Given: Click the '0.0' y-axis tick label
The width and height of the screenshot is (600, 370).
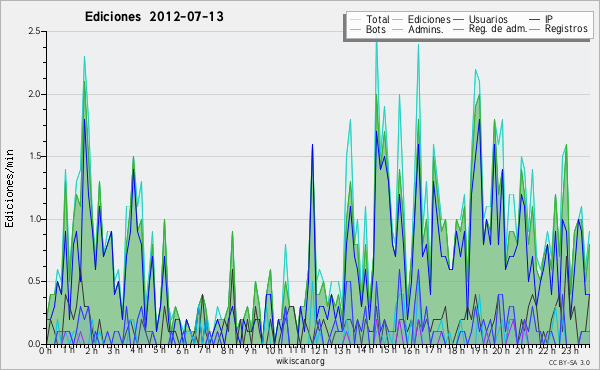Looking at the screenshot, I should [x=34, y=344].
